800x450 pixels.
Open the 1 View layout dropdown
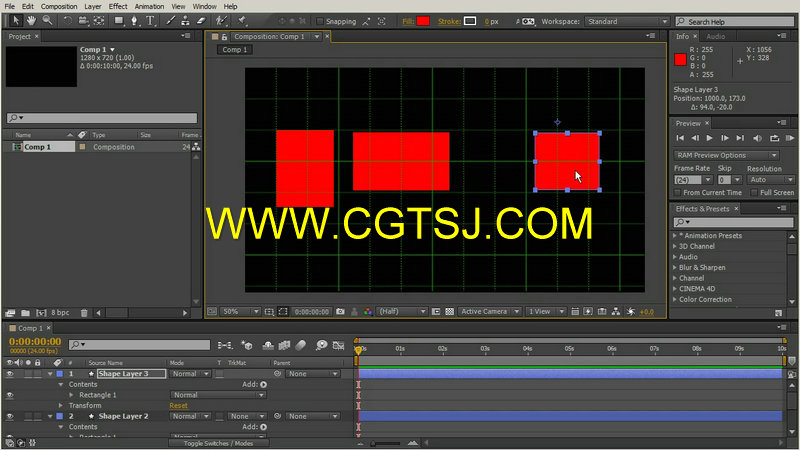pos(546,311)
